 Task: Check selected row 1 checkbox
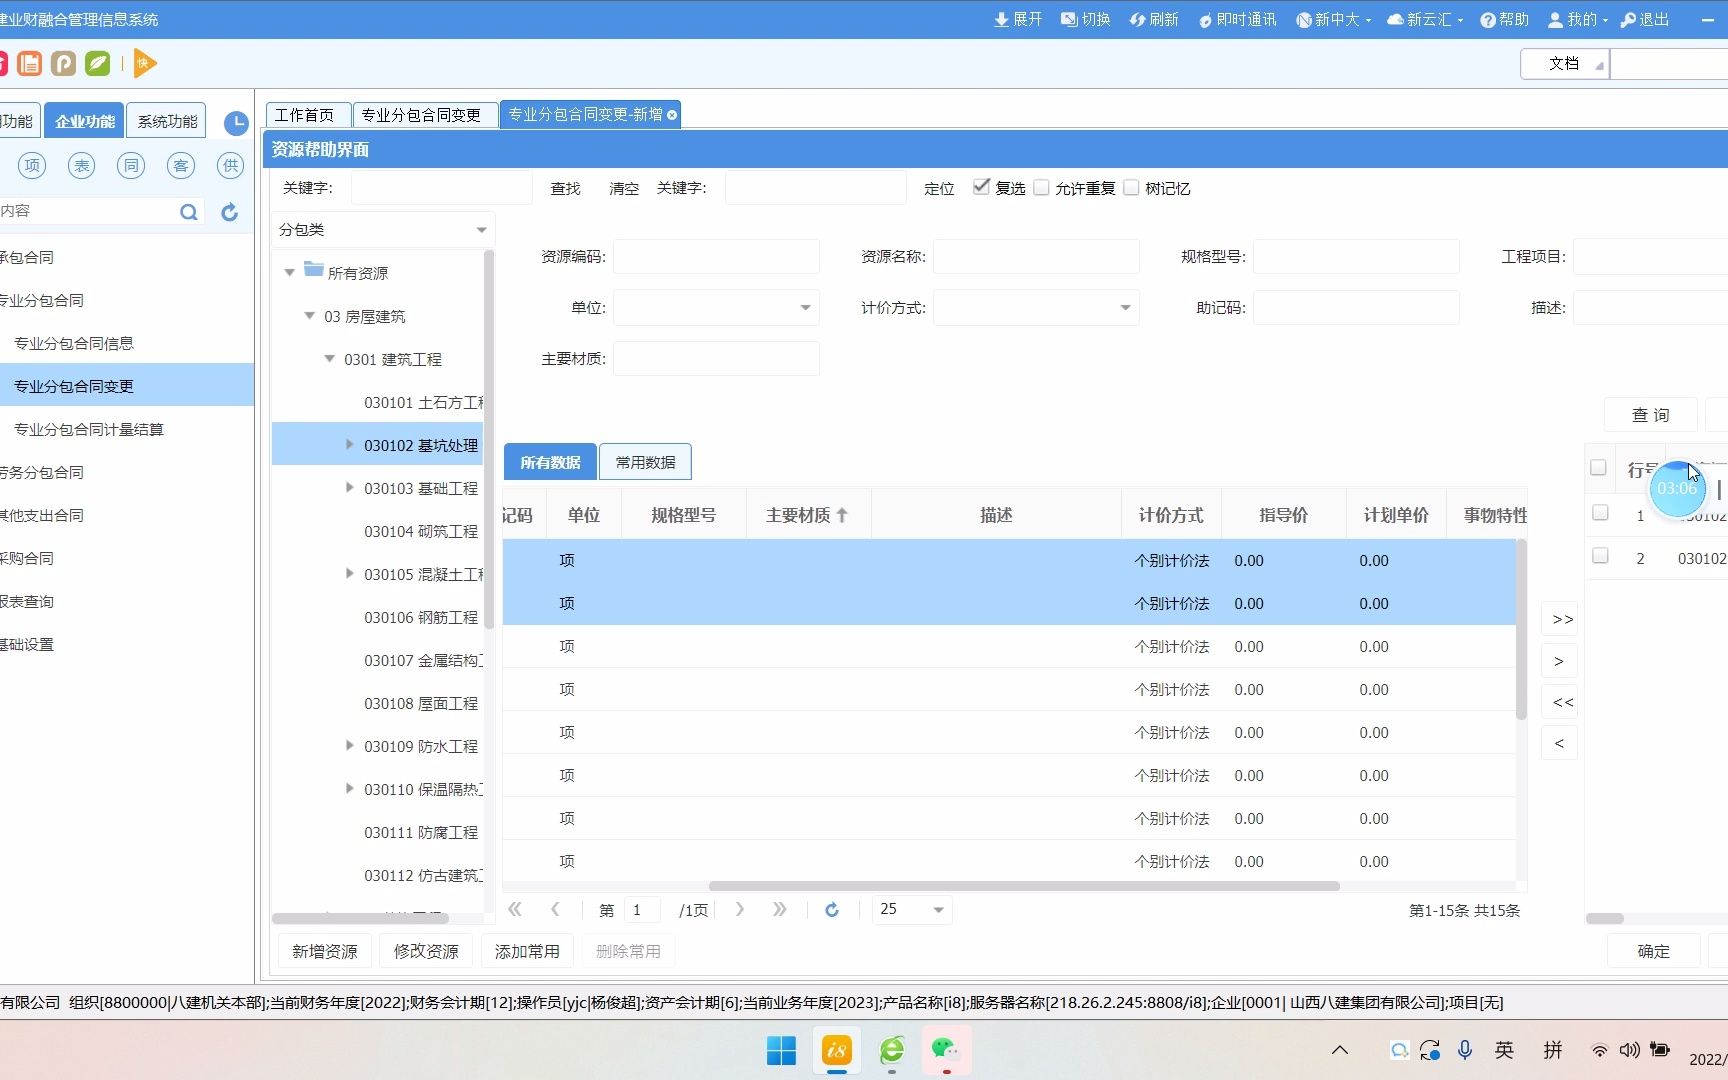coord(1600,513)
